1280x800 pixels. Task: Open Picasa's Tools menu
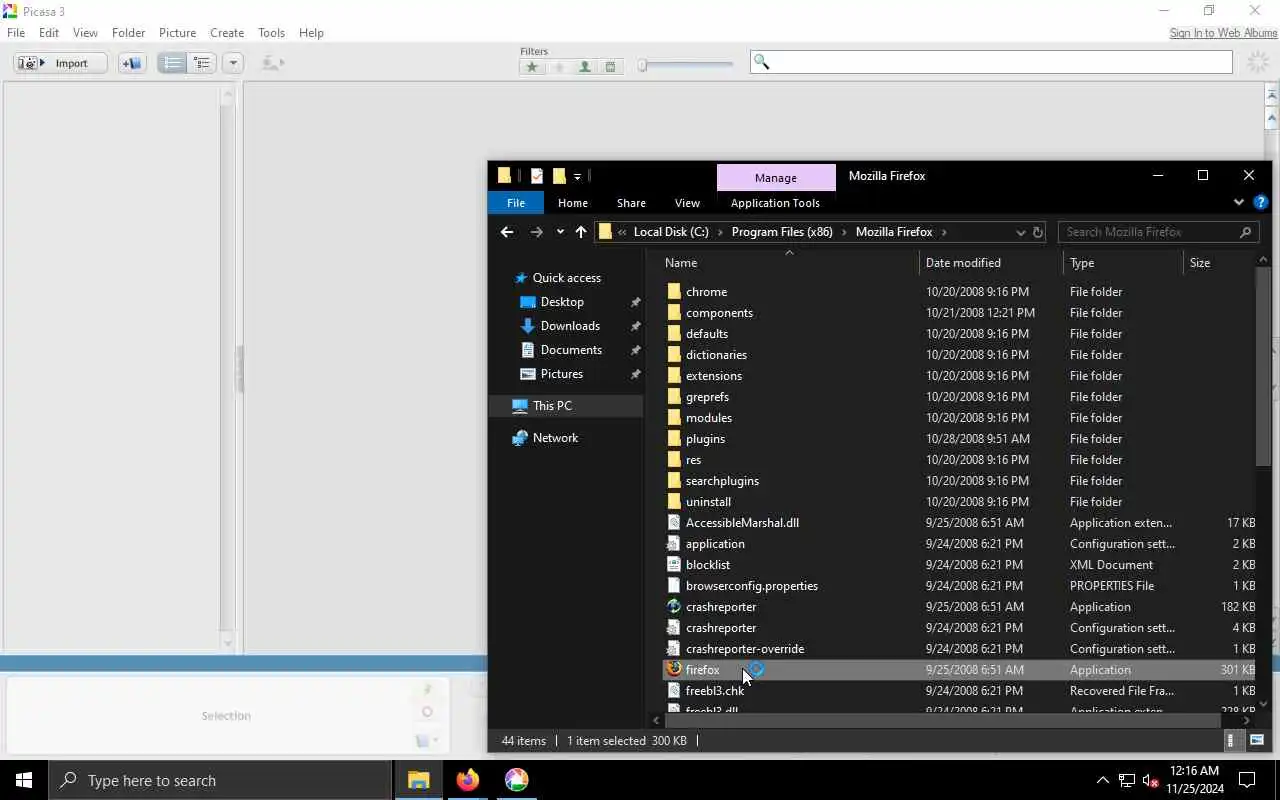[x=271, y=33]
